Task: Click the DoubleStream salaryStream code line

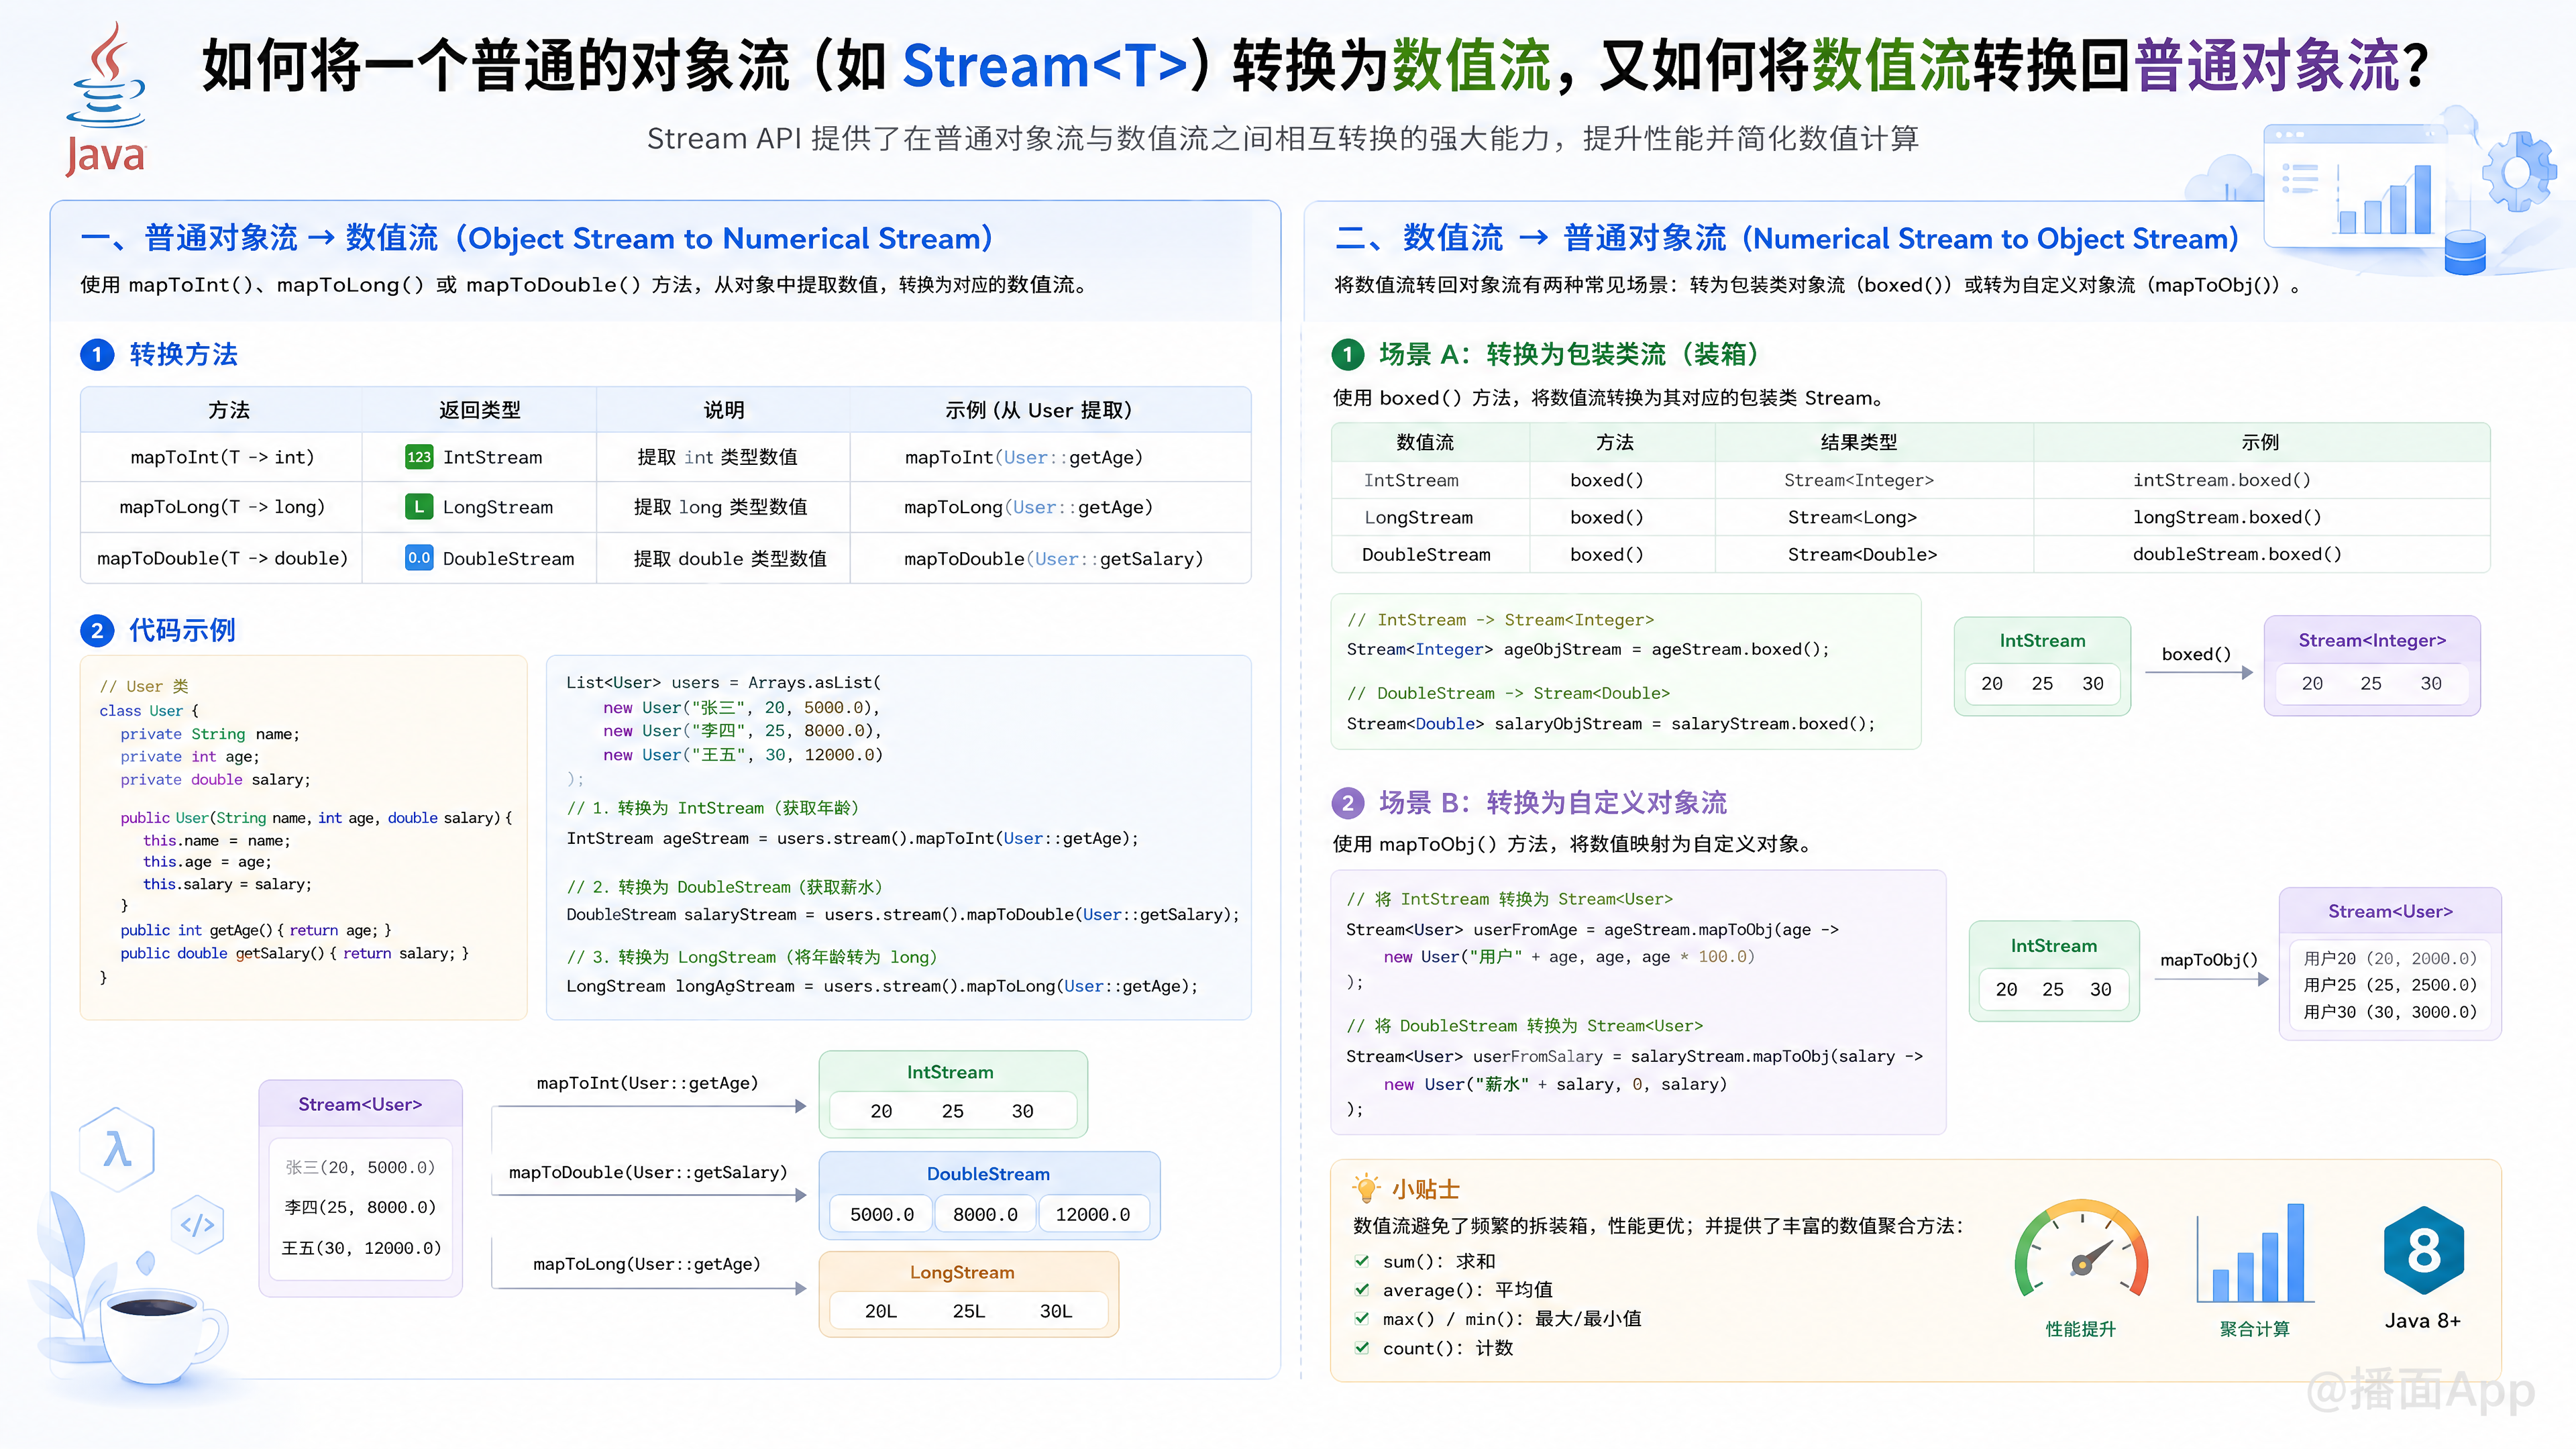Action: 902,914
